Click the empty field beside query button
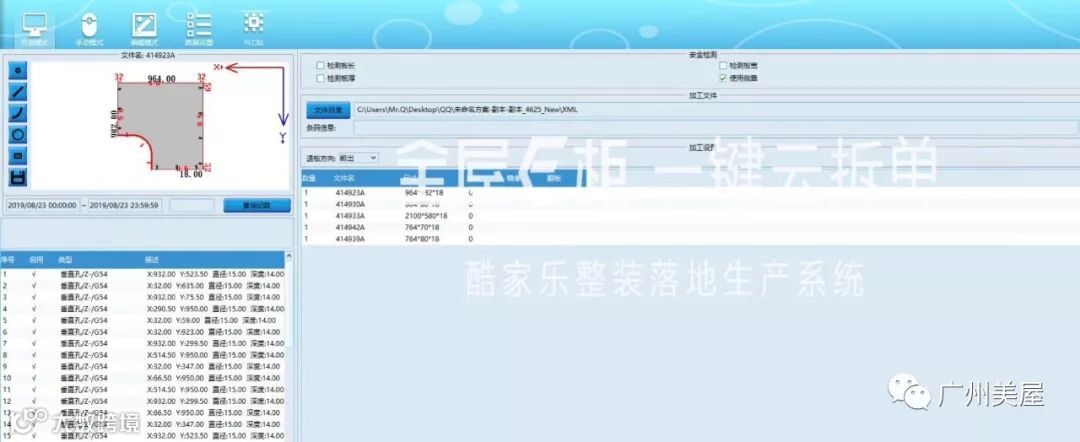 coord(192,205)
